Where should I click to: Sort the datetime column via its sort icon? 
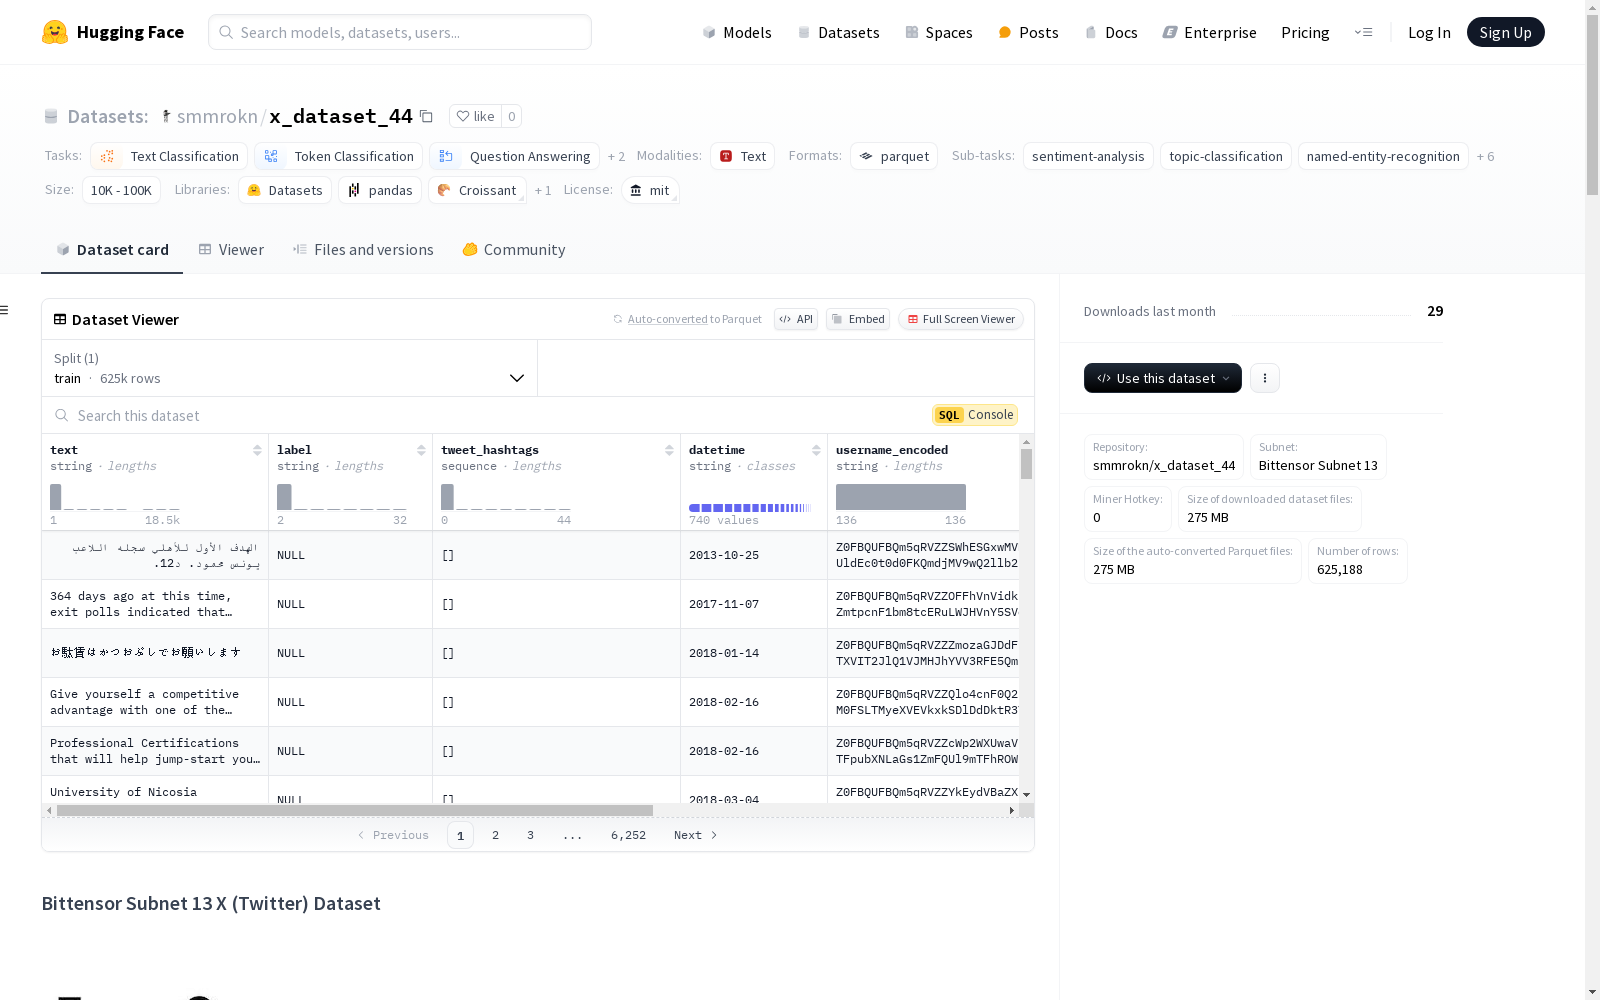(x=816, y=450)
